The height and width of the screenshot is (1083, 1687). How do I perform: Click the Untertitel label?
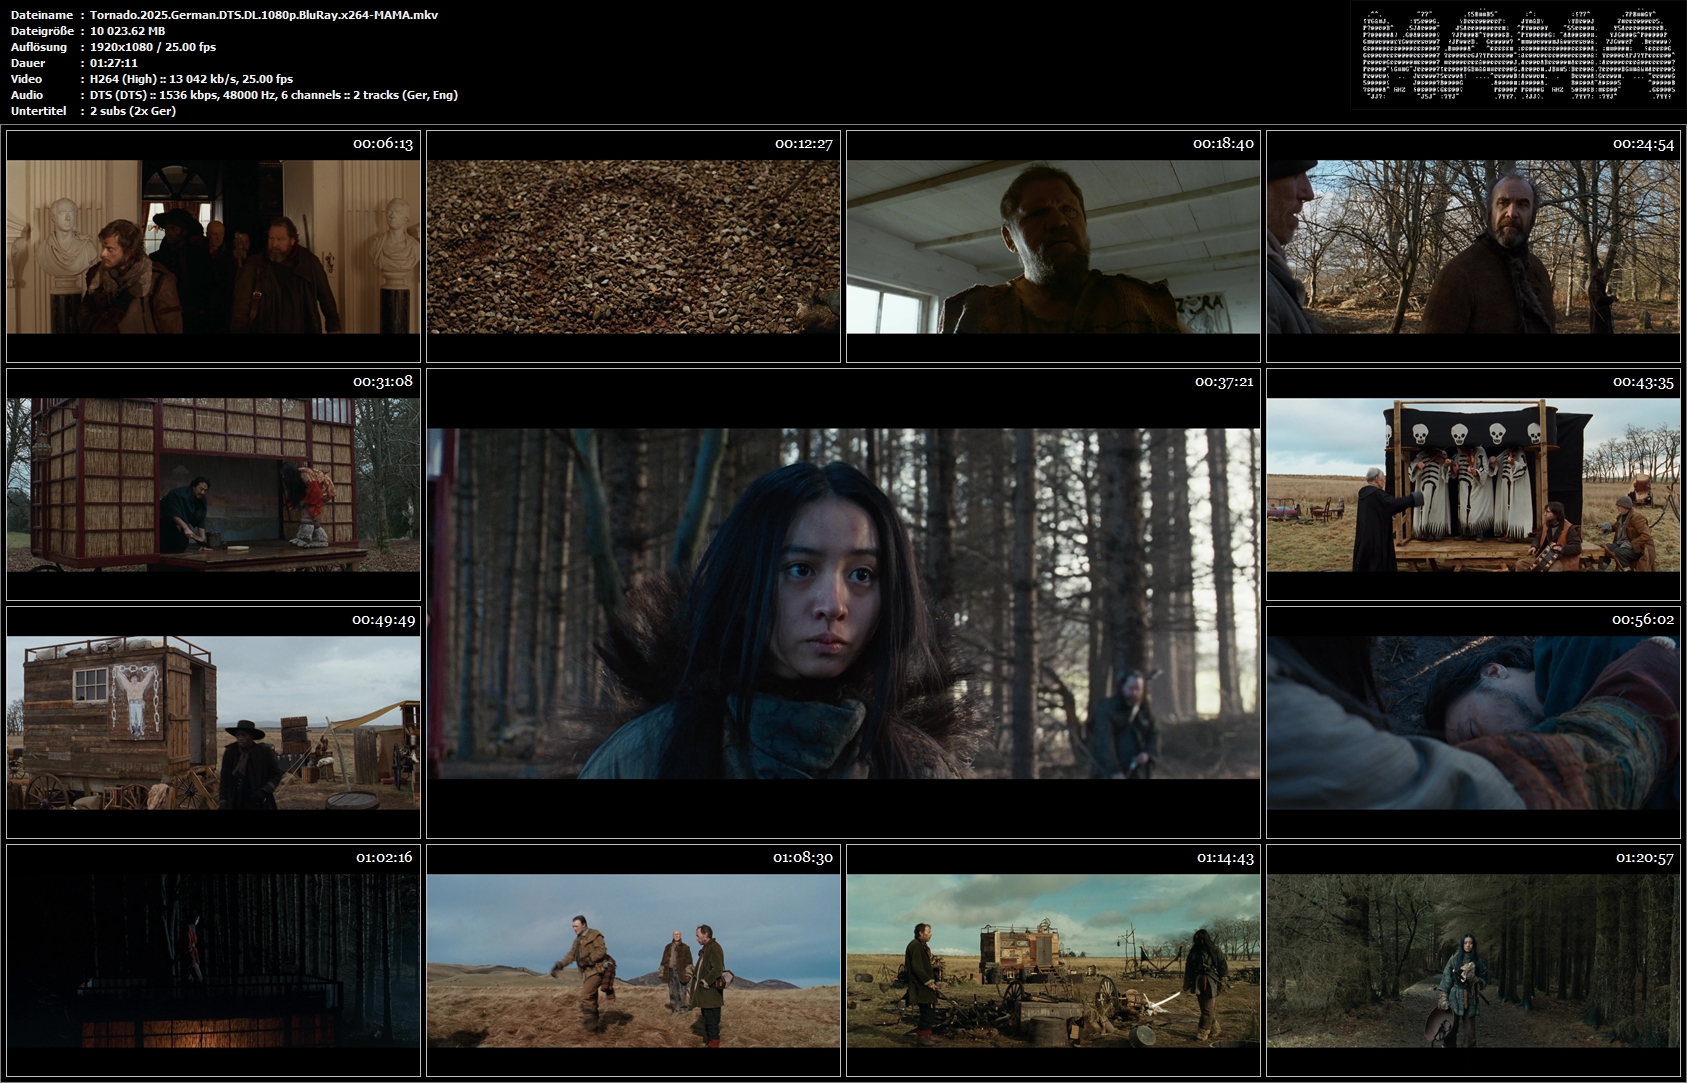pyautogui.click(x=38, y=111)
